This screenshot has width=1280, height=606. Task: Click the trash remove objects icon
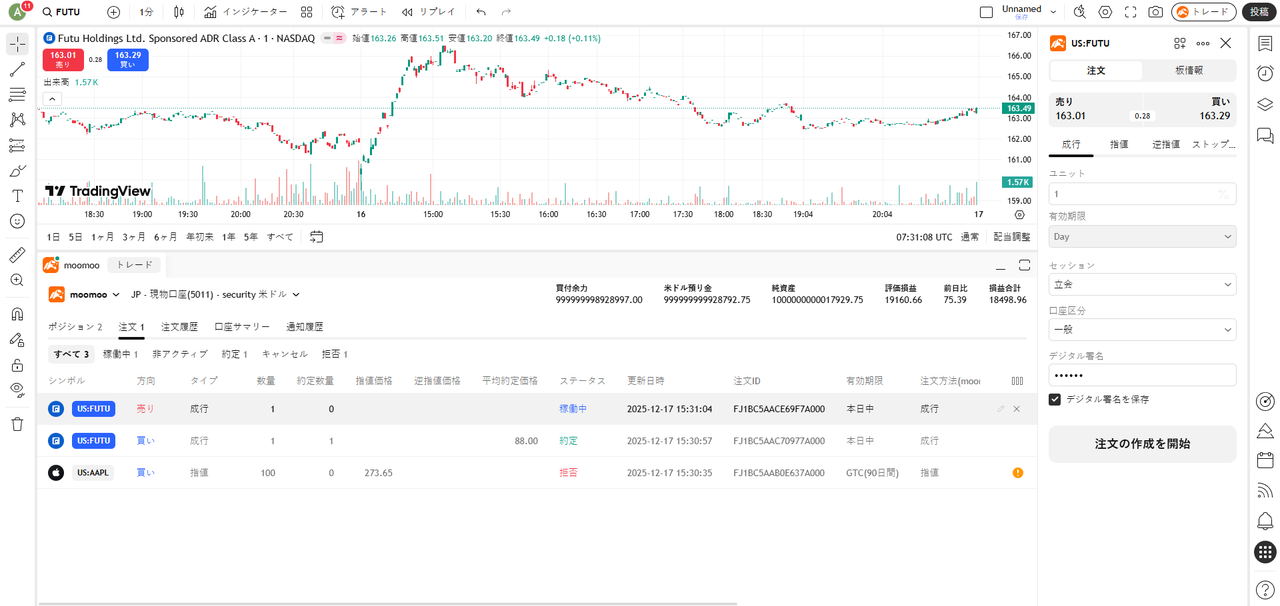(x=17, y=424)
